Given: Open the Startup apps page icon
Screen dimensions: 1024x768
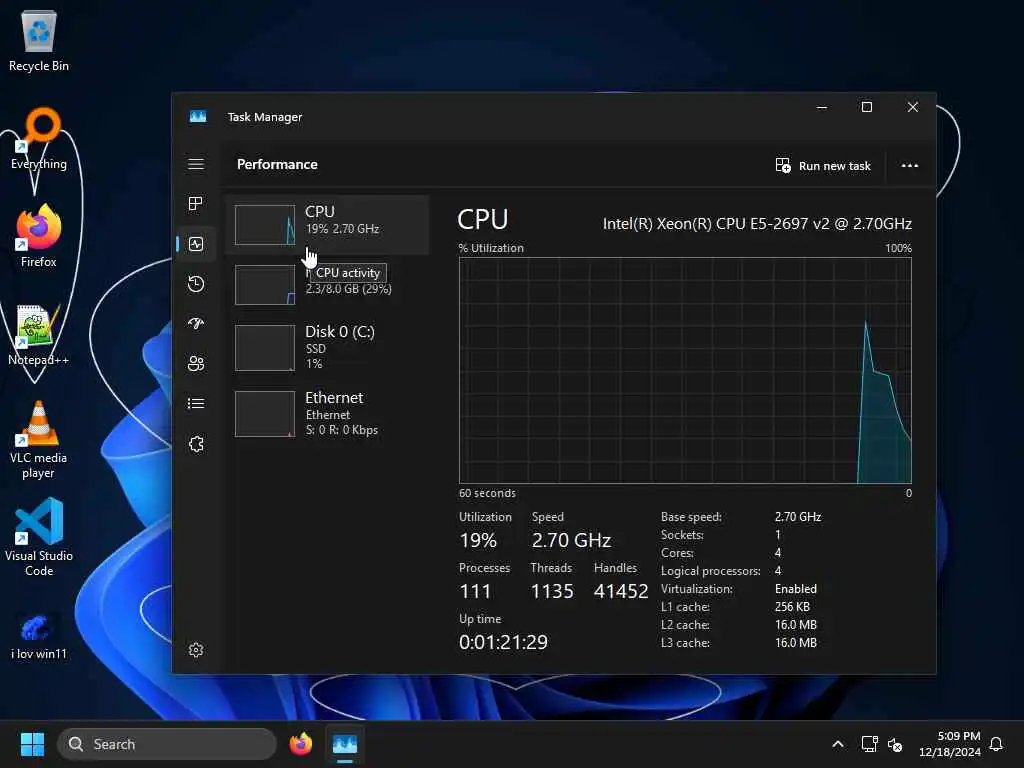Looking at the screenshot, I should coord(196,324).
